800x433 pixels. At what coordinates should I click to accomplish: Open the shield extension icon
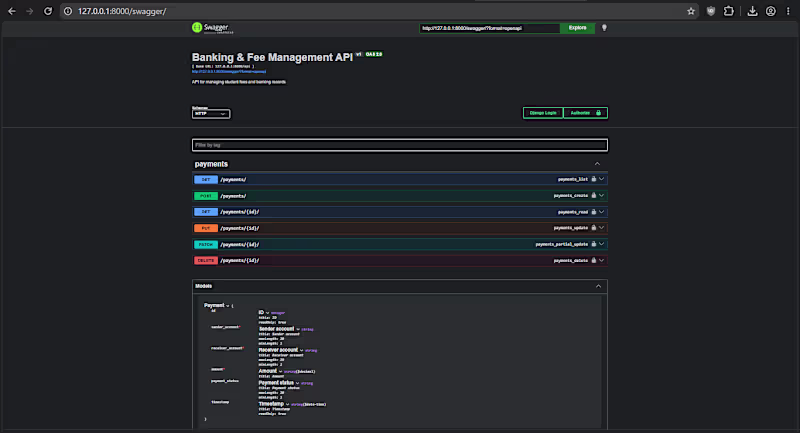click(x=711, y=11)
